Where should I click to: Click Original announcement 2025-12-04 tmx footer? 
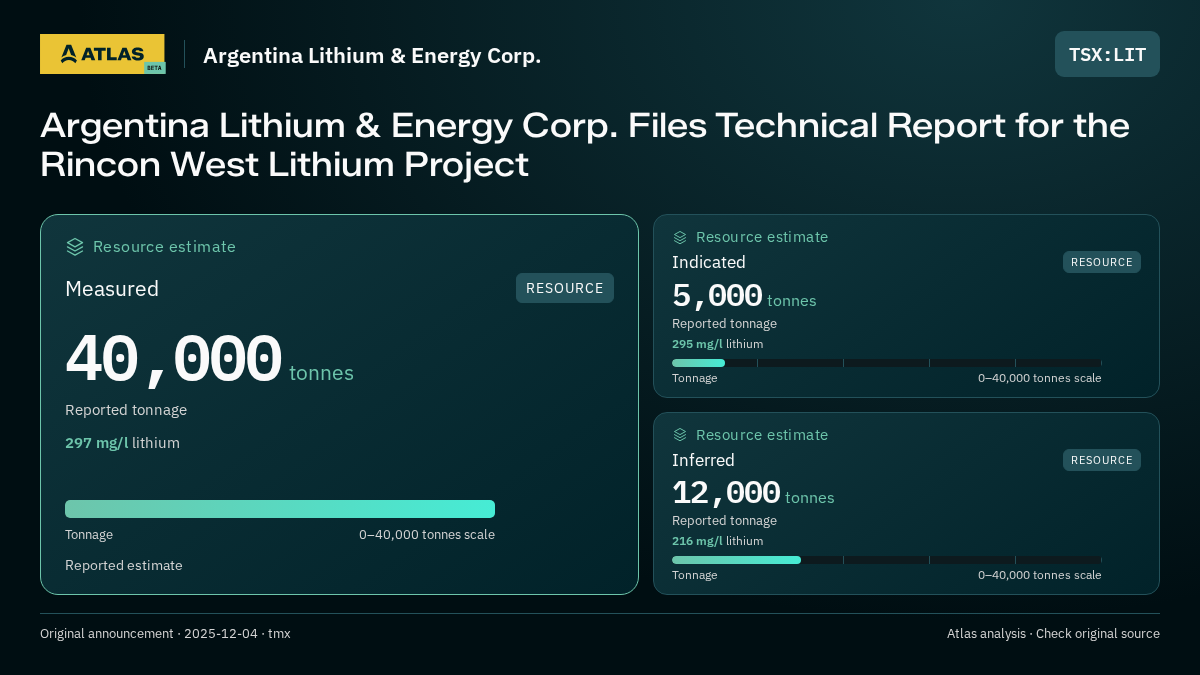click(165, 634)
